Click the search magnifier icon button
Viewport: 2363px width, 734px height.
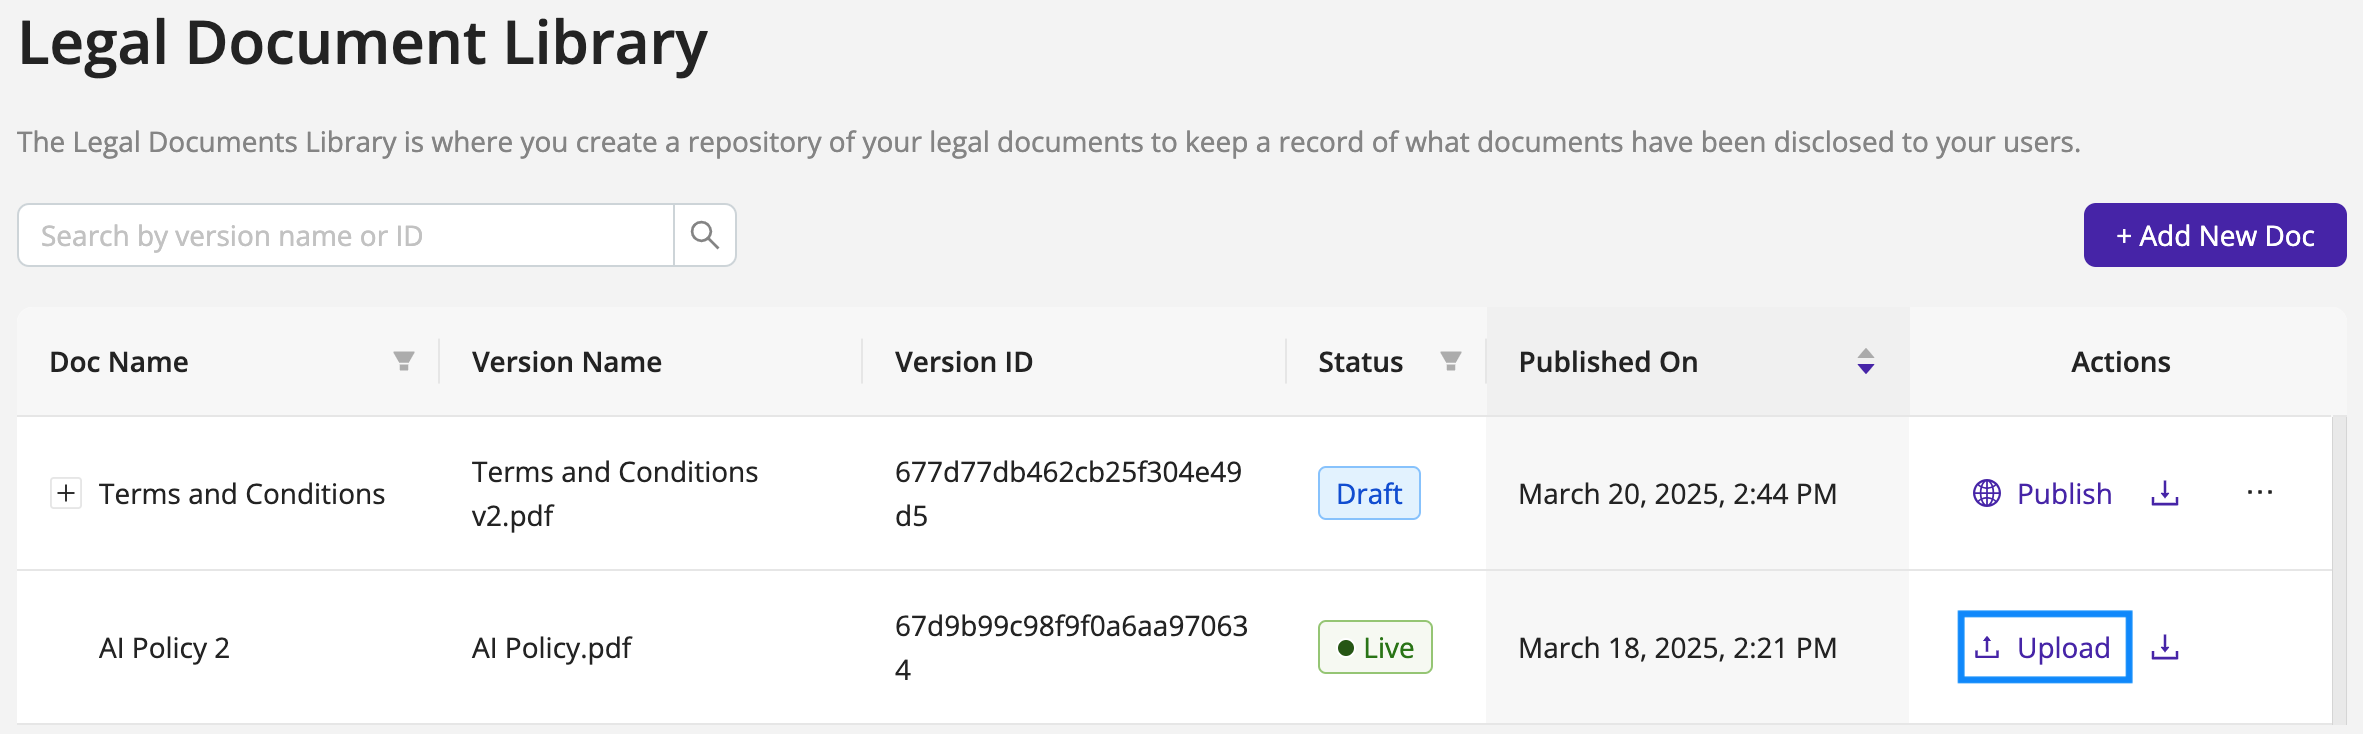tap(705, 235)
